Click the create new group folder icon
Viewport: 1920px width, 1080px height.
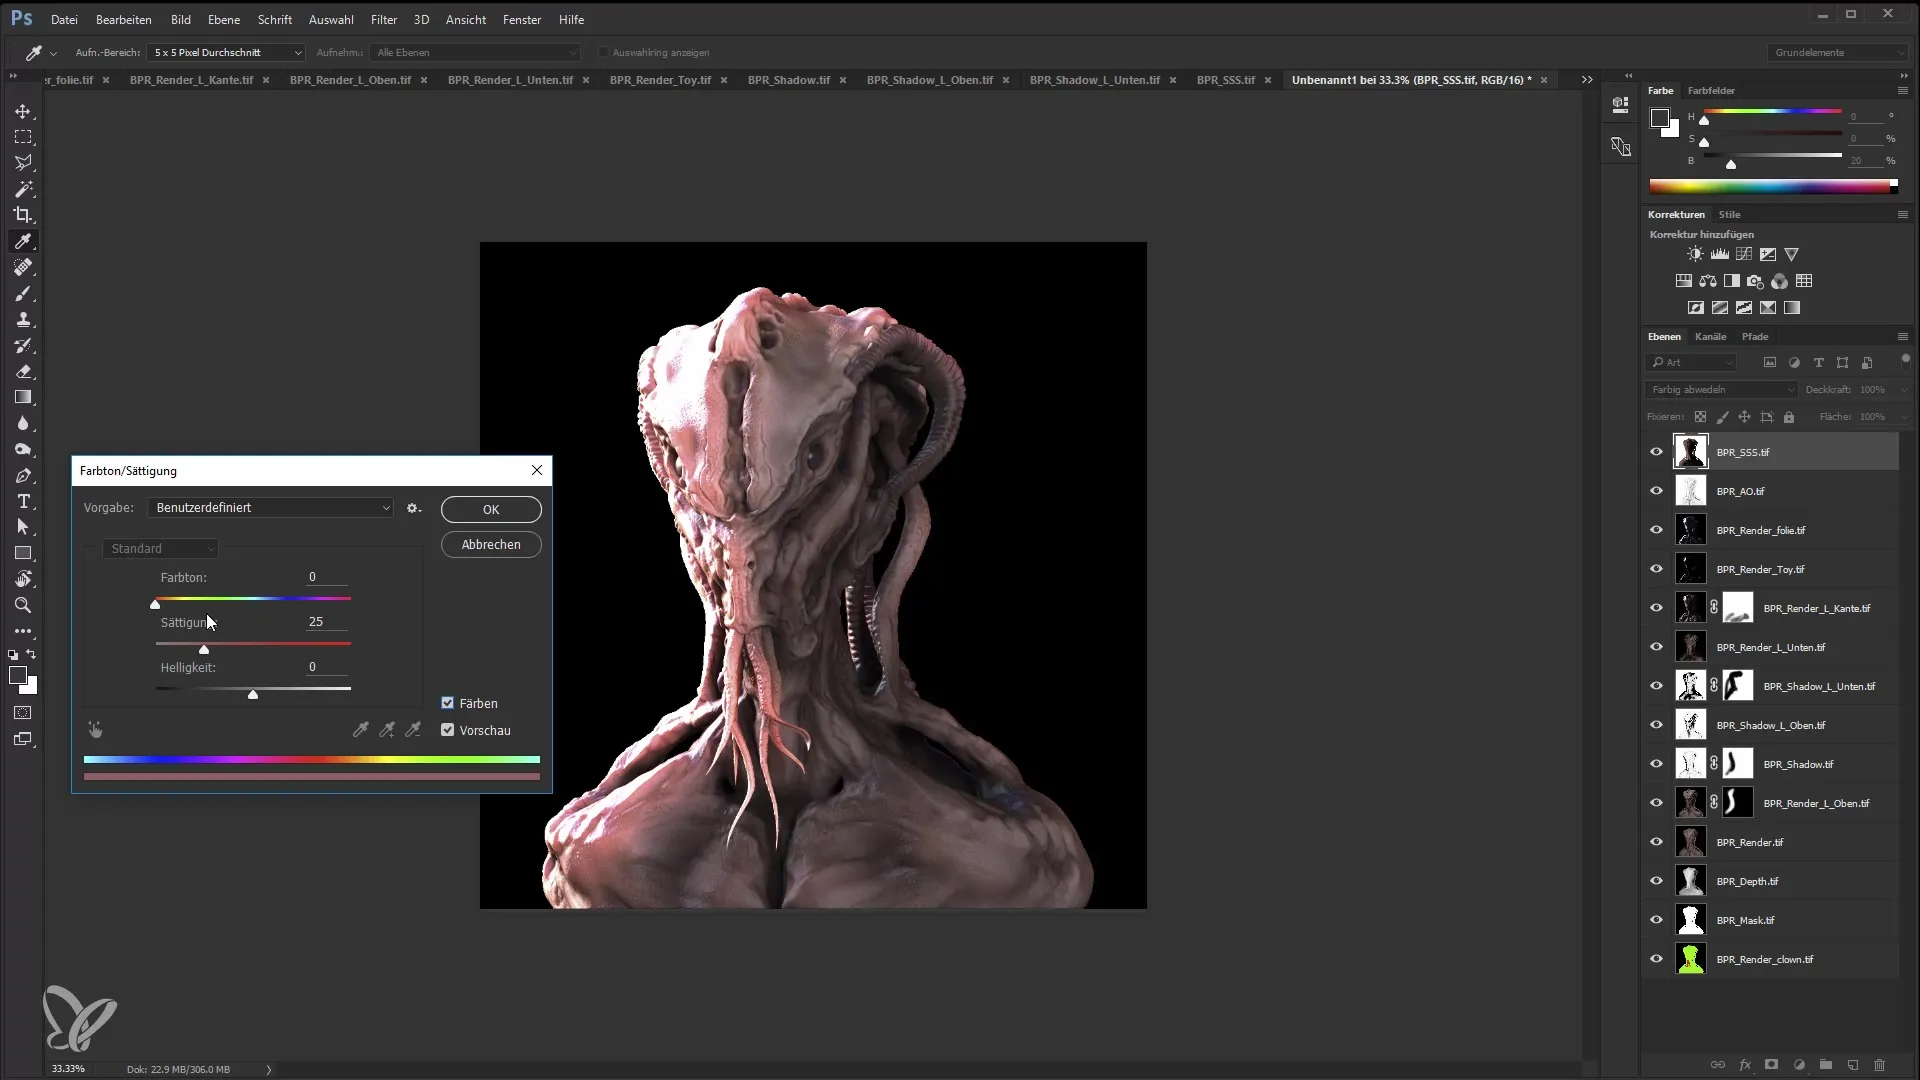click(1826, 1065)
